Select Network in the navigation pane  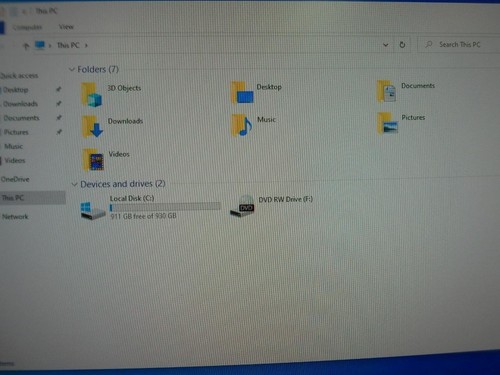click(15, 217)
